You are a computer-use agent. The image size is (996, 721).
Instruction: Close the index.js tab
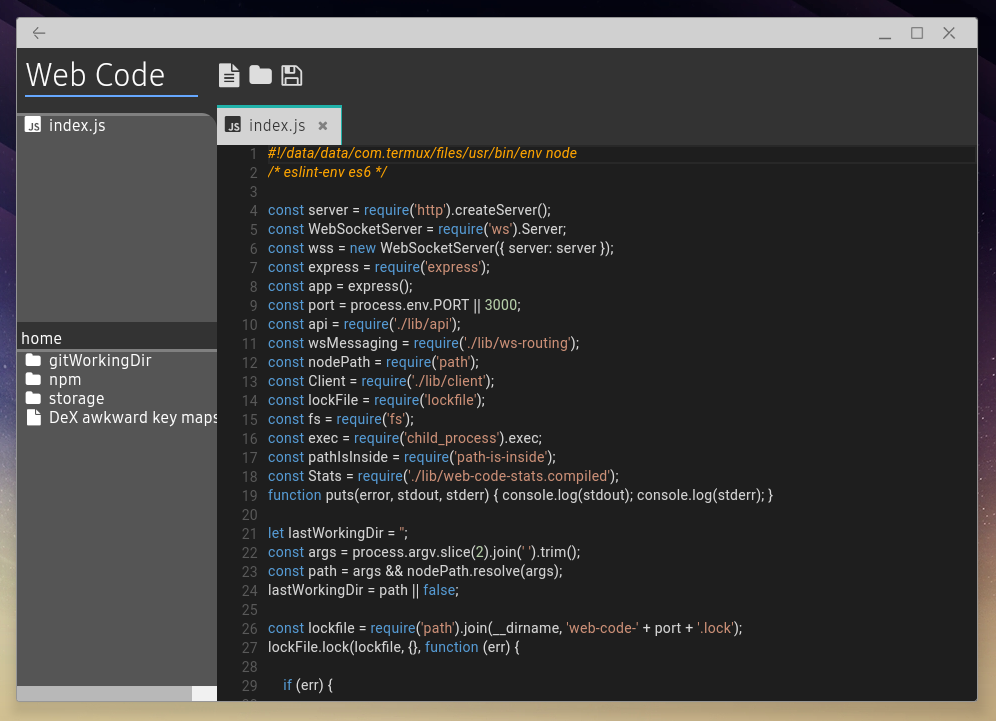323,127
